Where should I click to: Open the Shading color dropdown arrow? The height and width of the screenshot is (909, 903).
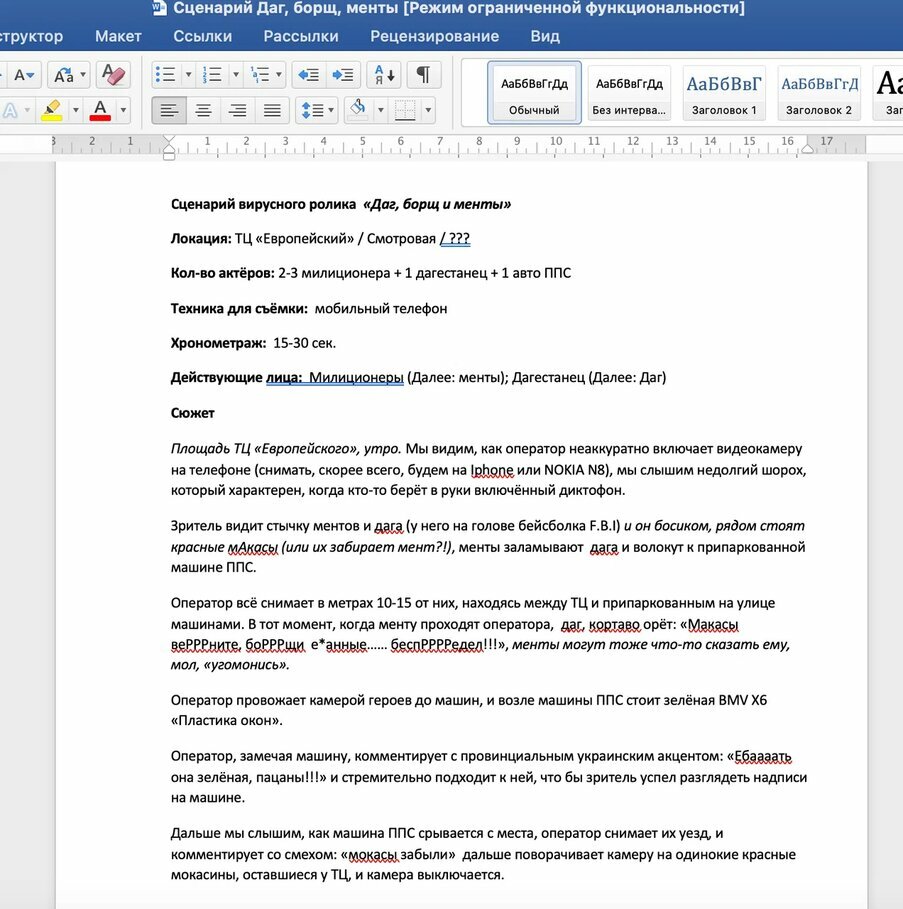coord(381,110)
